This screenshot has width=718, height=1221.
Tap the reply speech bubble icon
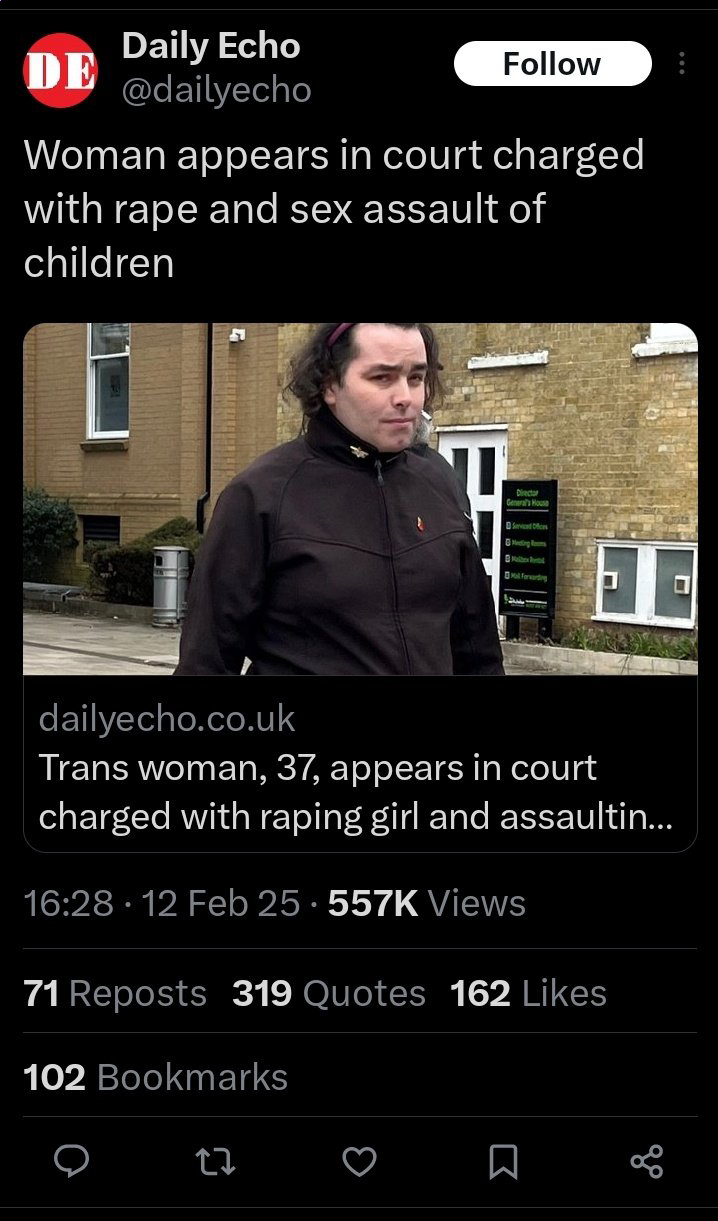point(72,1161)
